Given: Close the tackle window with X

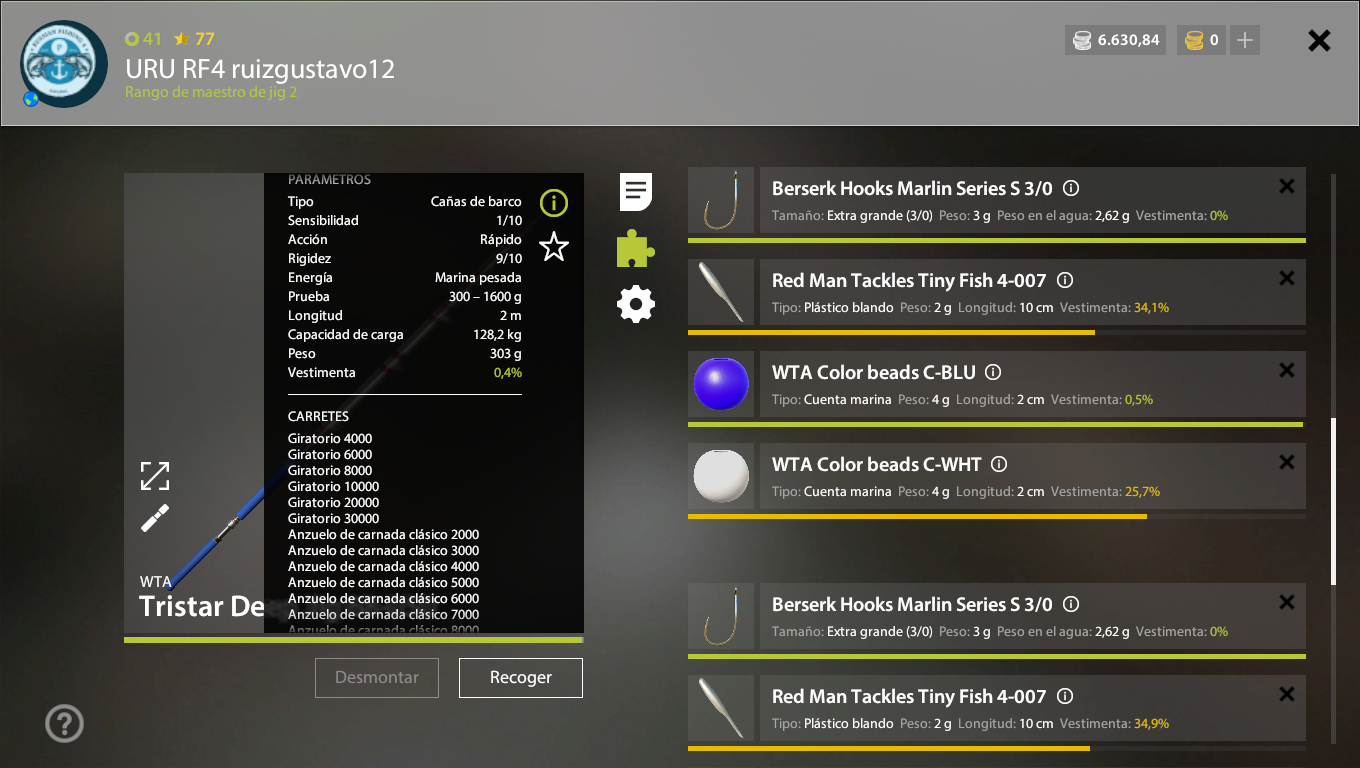Looking at the screenshot, I should coord(1320,40).
